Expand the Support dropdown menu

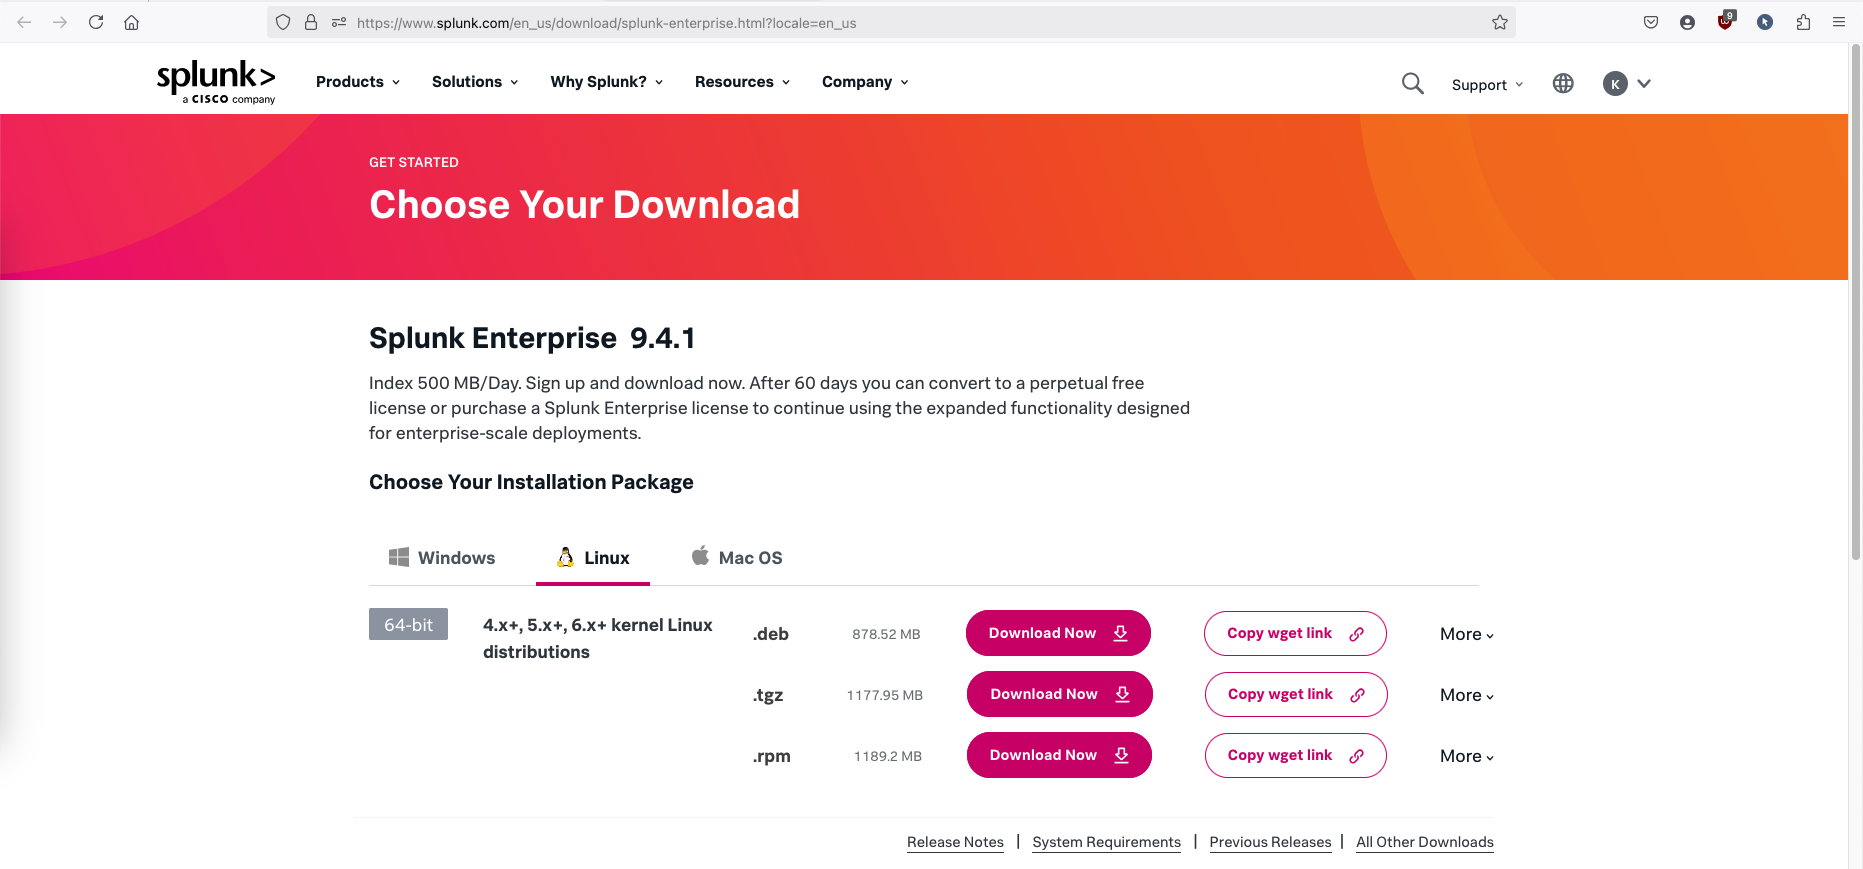[x=1487, y=85]
